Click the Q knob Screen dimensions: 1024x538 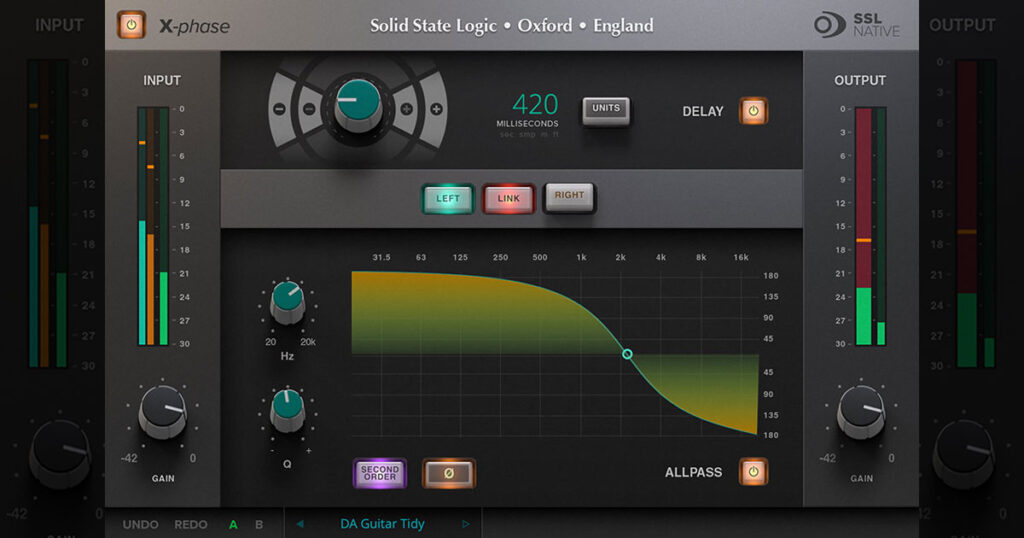pyautogui.click(x=287, y=410)
